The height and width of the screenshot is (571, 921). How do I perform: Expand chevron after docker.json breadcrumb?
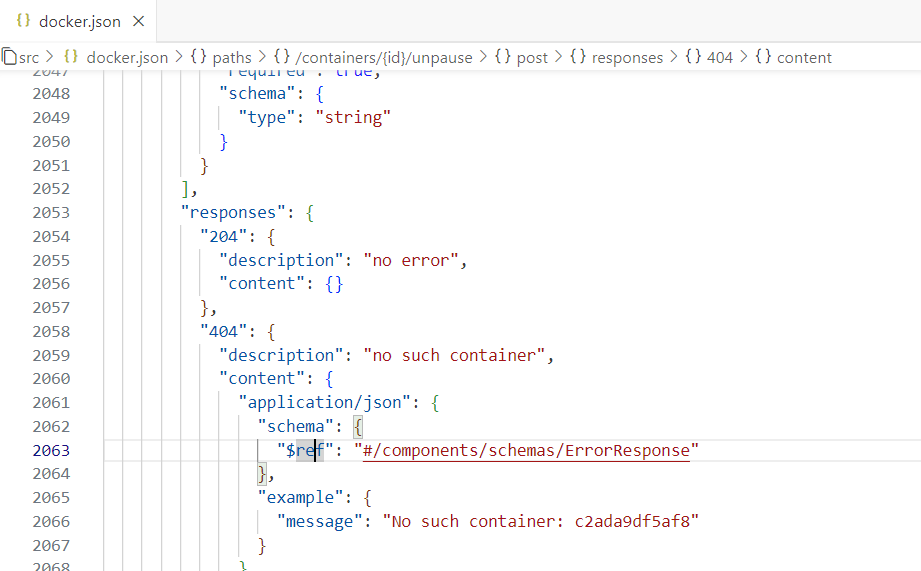tap(179, 57)
